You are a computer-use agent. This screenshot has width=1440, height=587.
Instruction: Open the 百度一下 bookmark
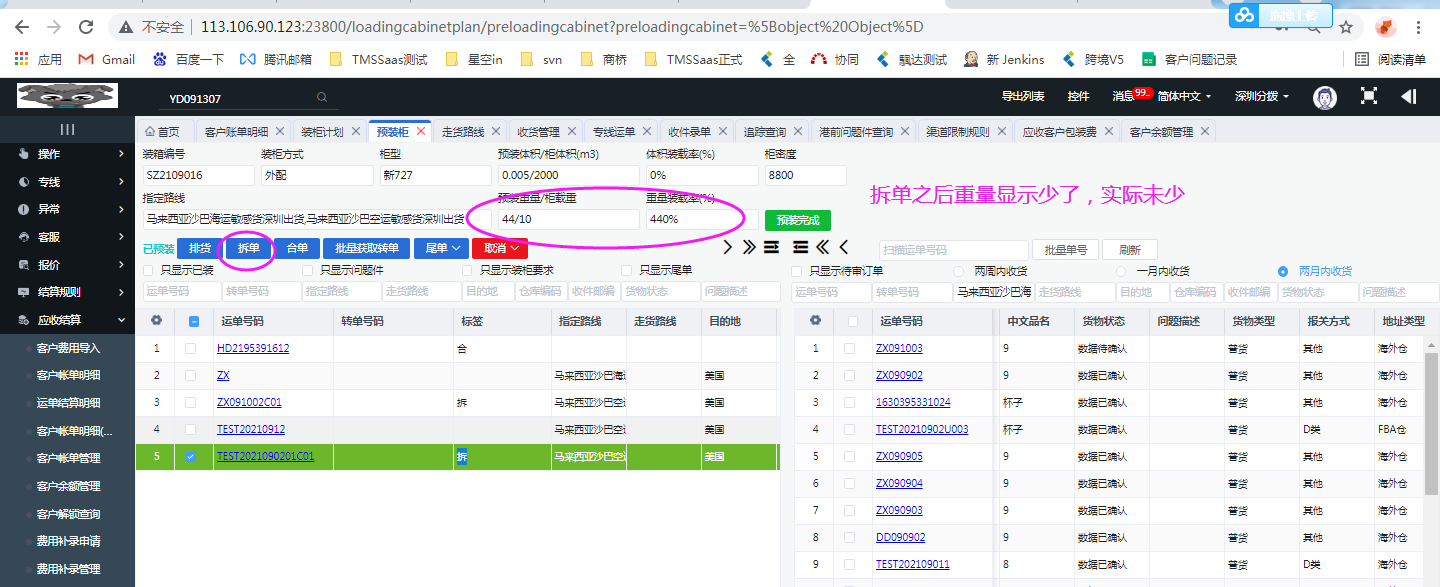click(188, 59)
